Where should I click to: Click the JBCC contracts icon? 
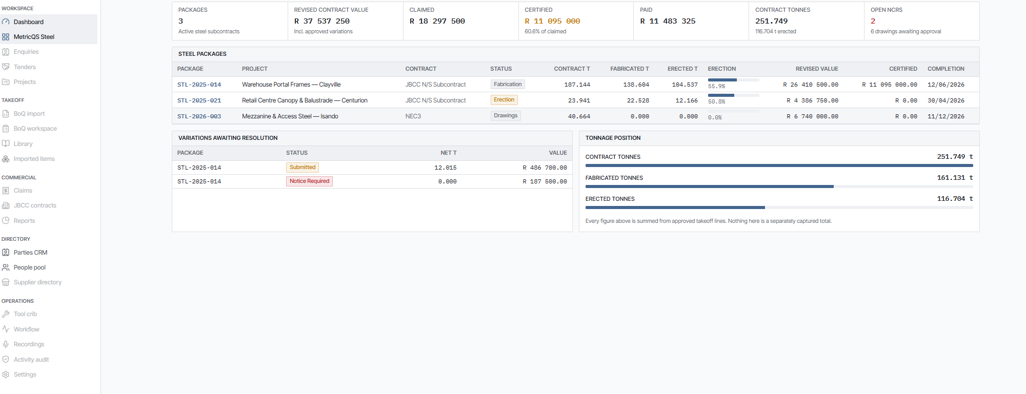click(x=6, y=206)
